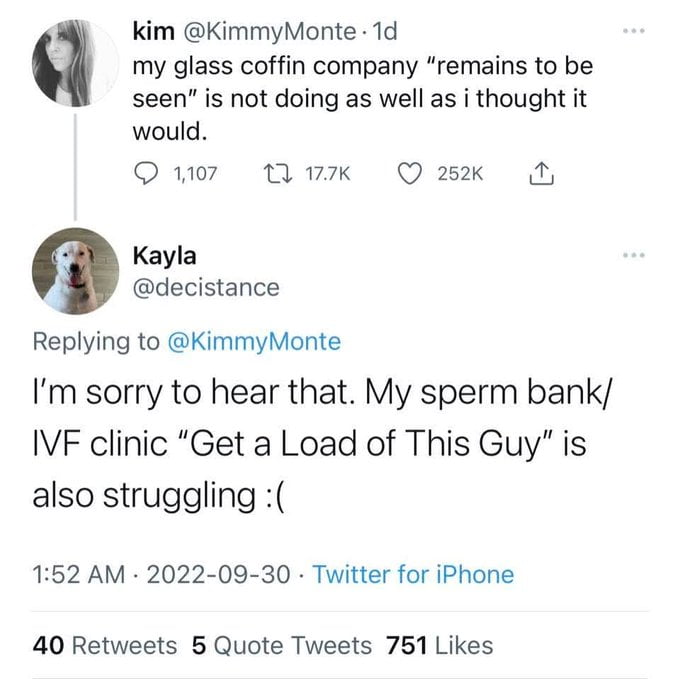The width and height of the screenshot is (680, 679).
Task: Open Kayla's dog profile picture
Action: pyautogui.click(x=75, y=271)
